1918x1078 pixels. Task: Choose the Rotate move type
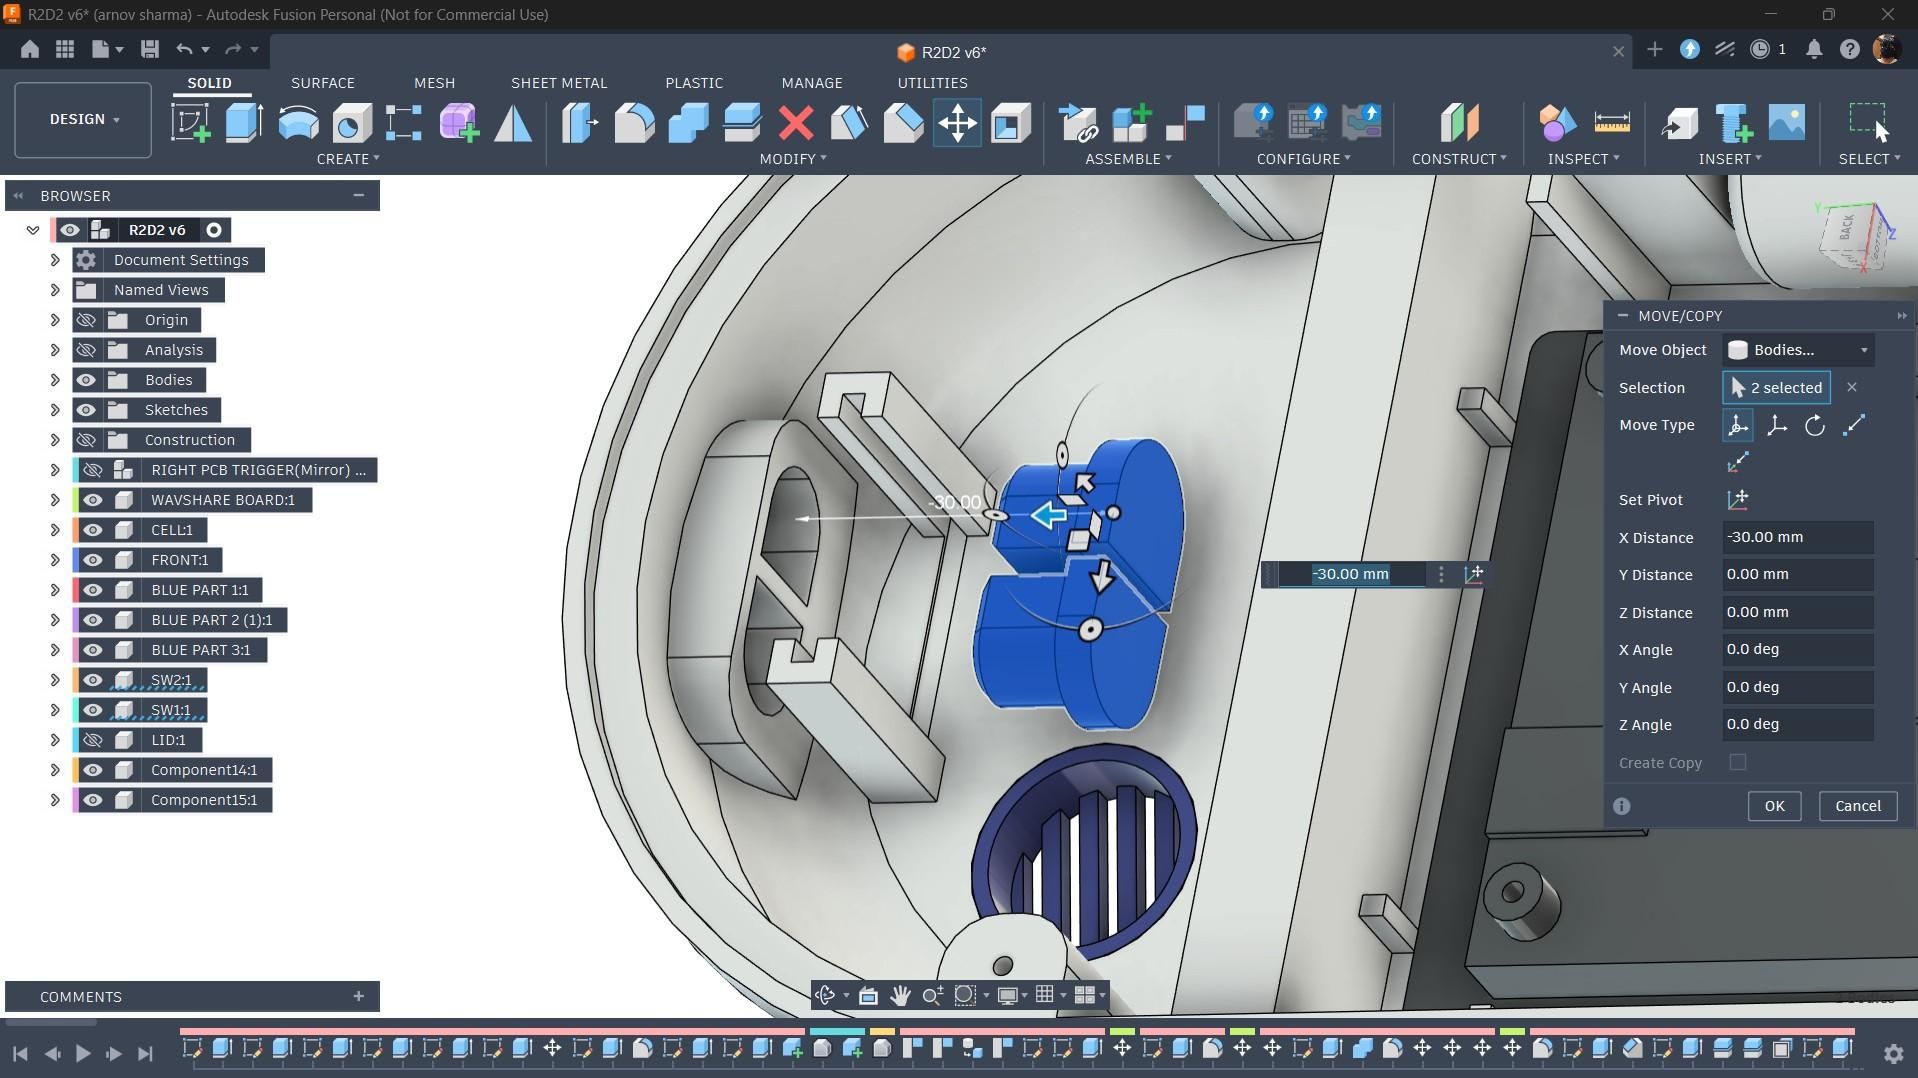click(1815, 425)
